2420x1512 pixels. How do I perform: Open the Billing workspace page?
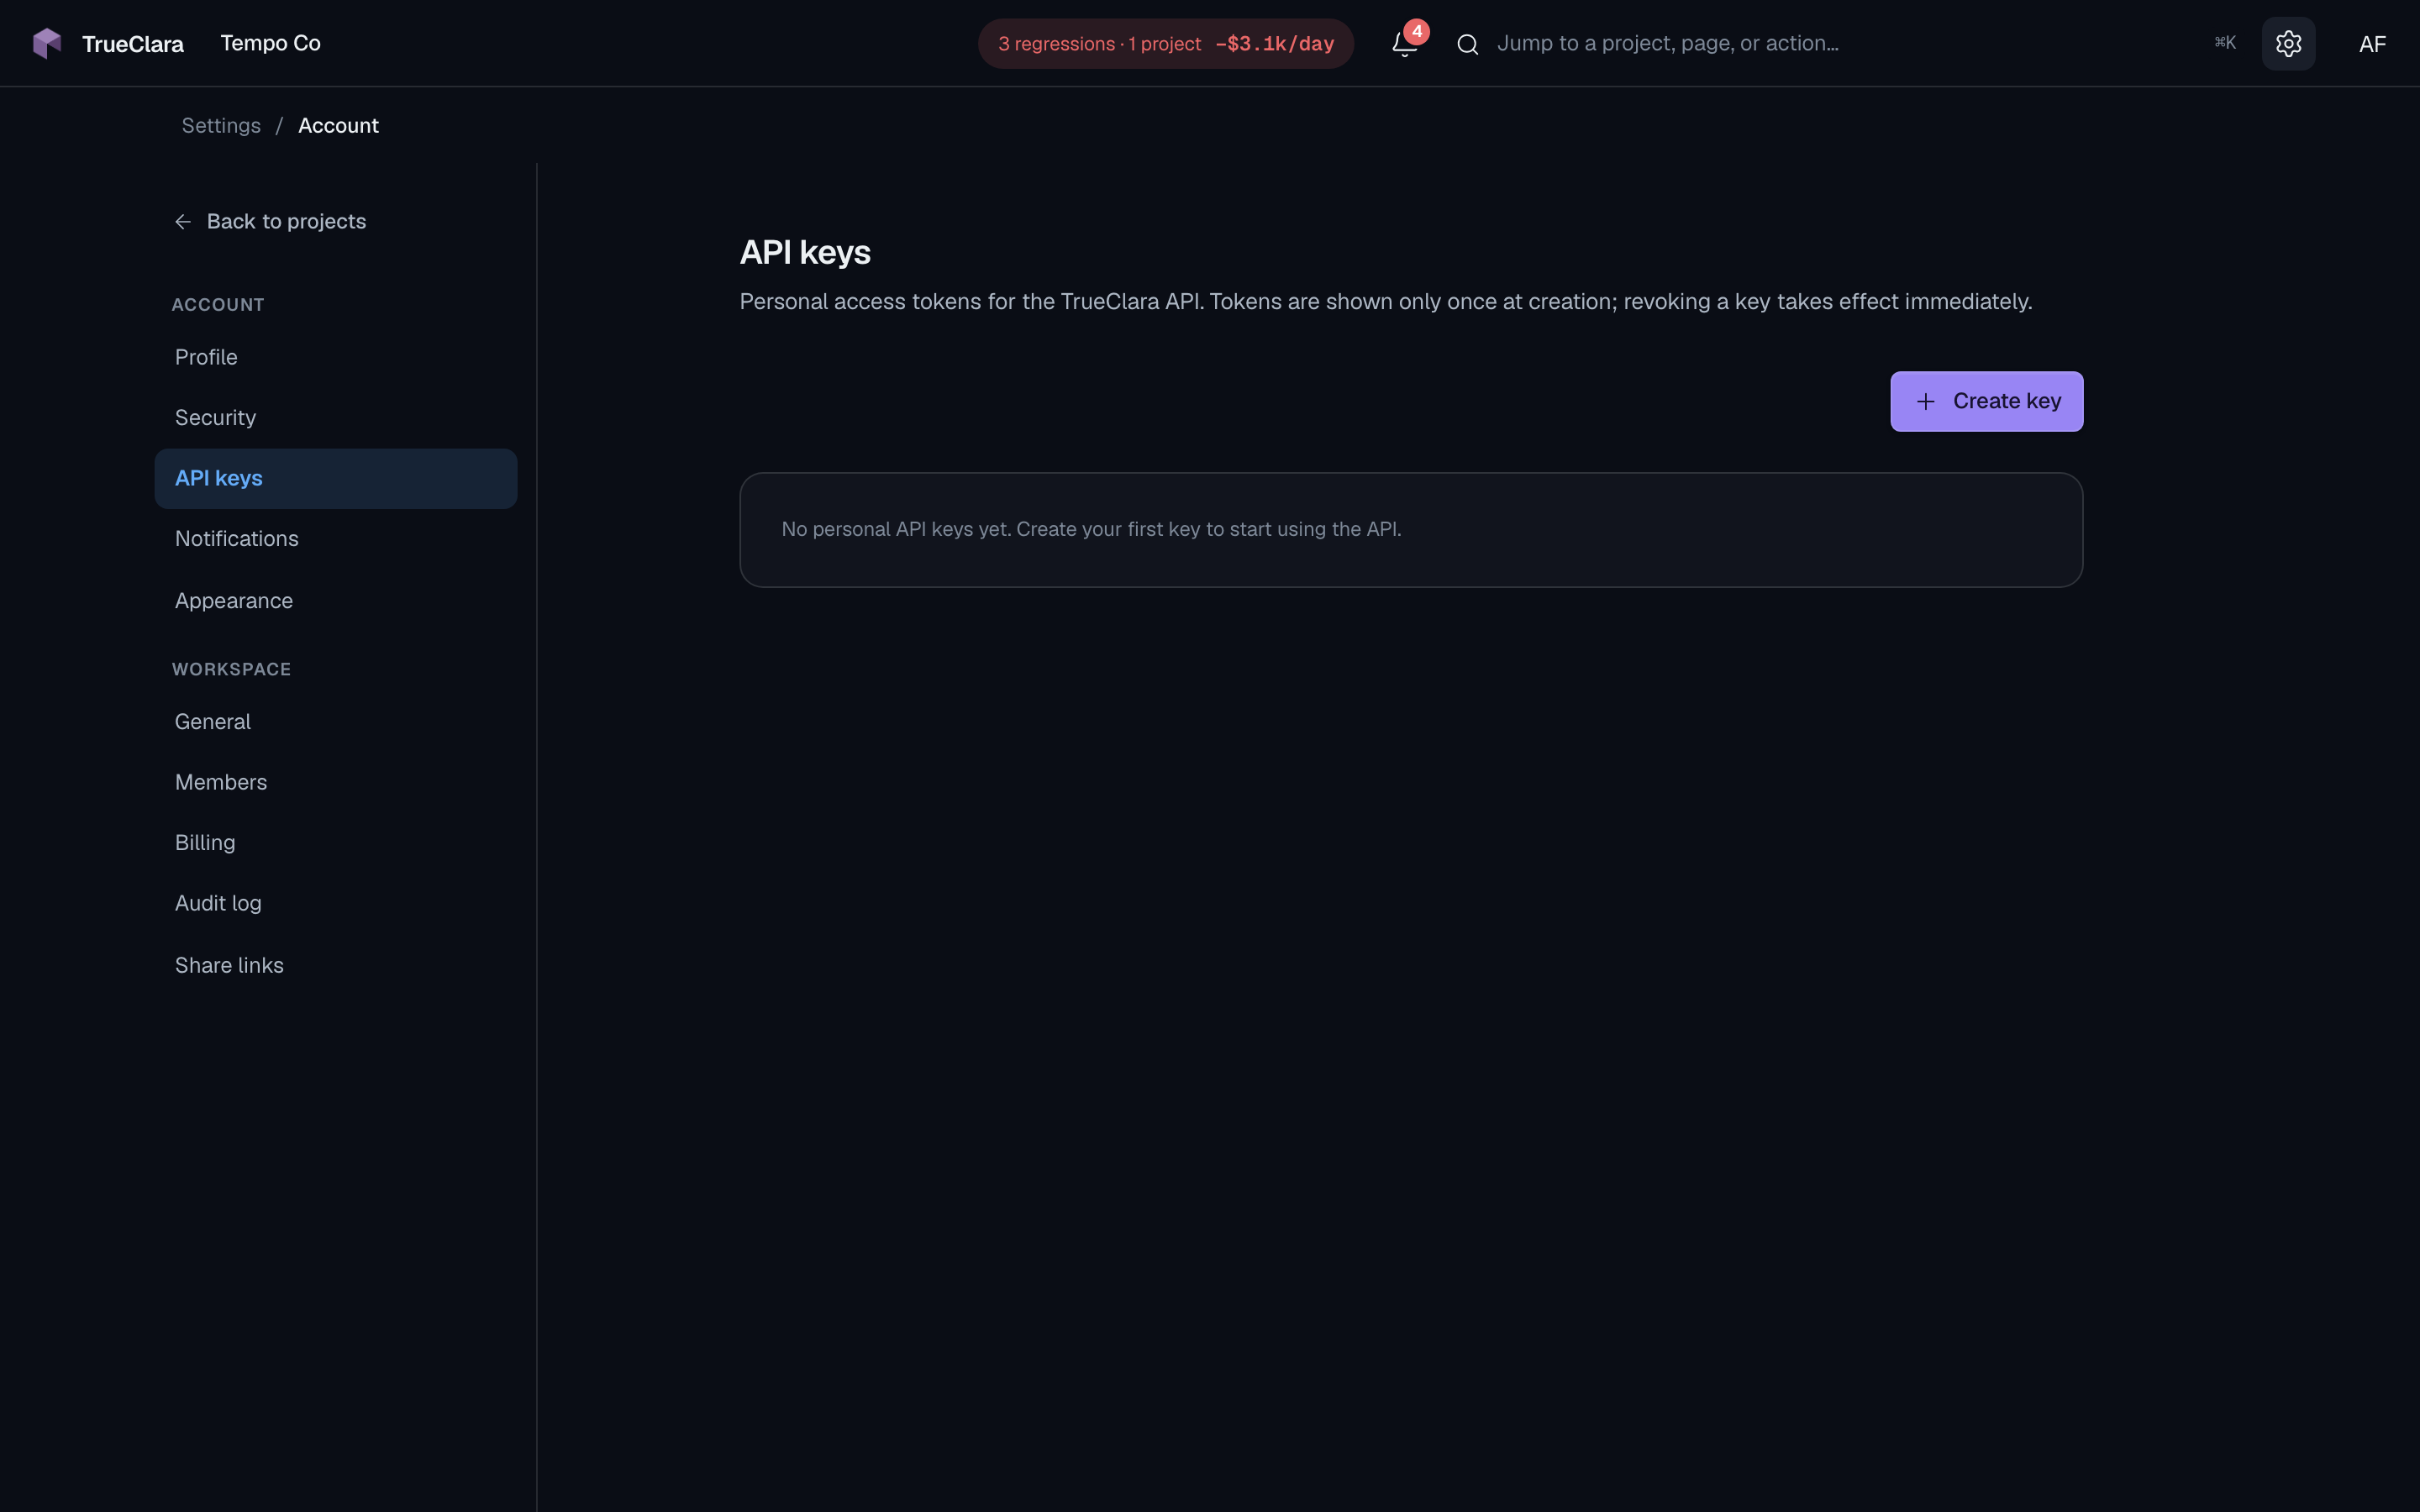(x=336, y=843)
